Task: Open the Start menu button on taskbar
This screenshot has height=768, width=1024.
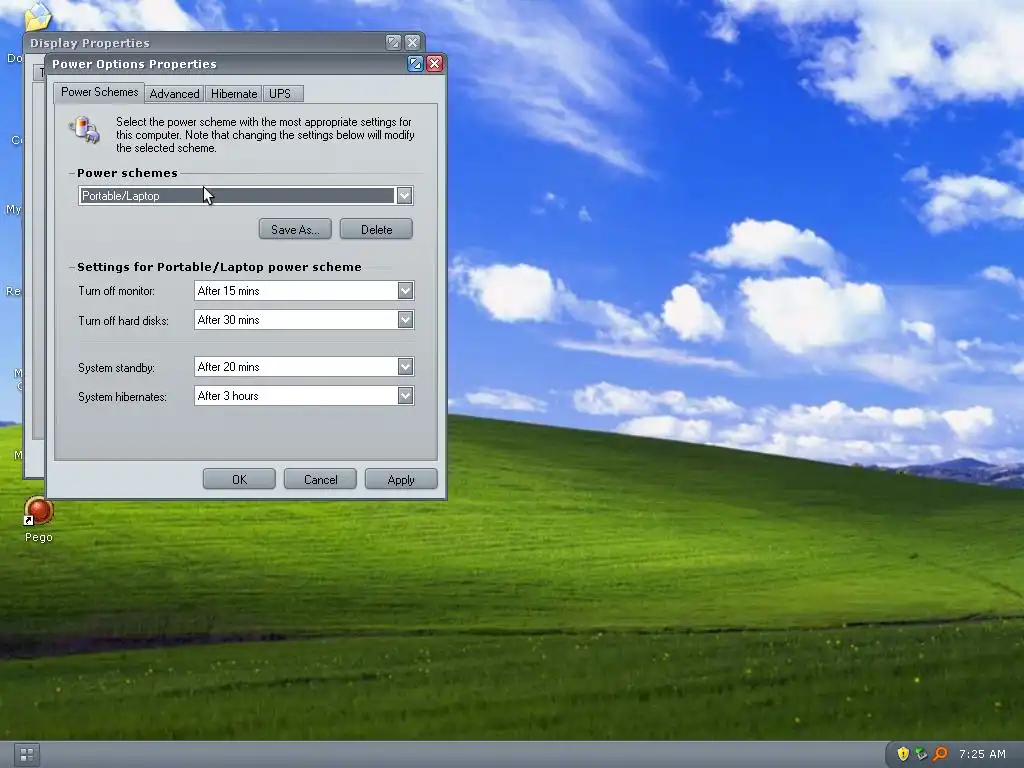Action: (x=27, y=755)
